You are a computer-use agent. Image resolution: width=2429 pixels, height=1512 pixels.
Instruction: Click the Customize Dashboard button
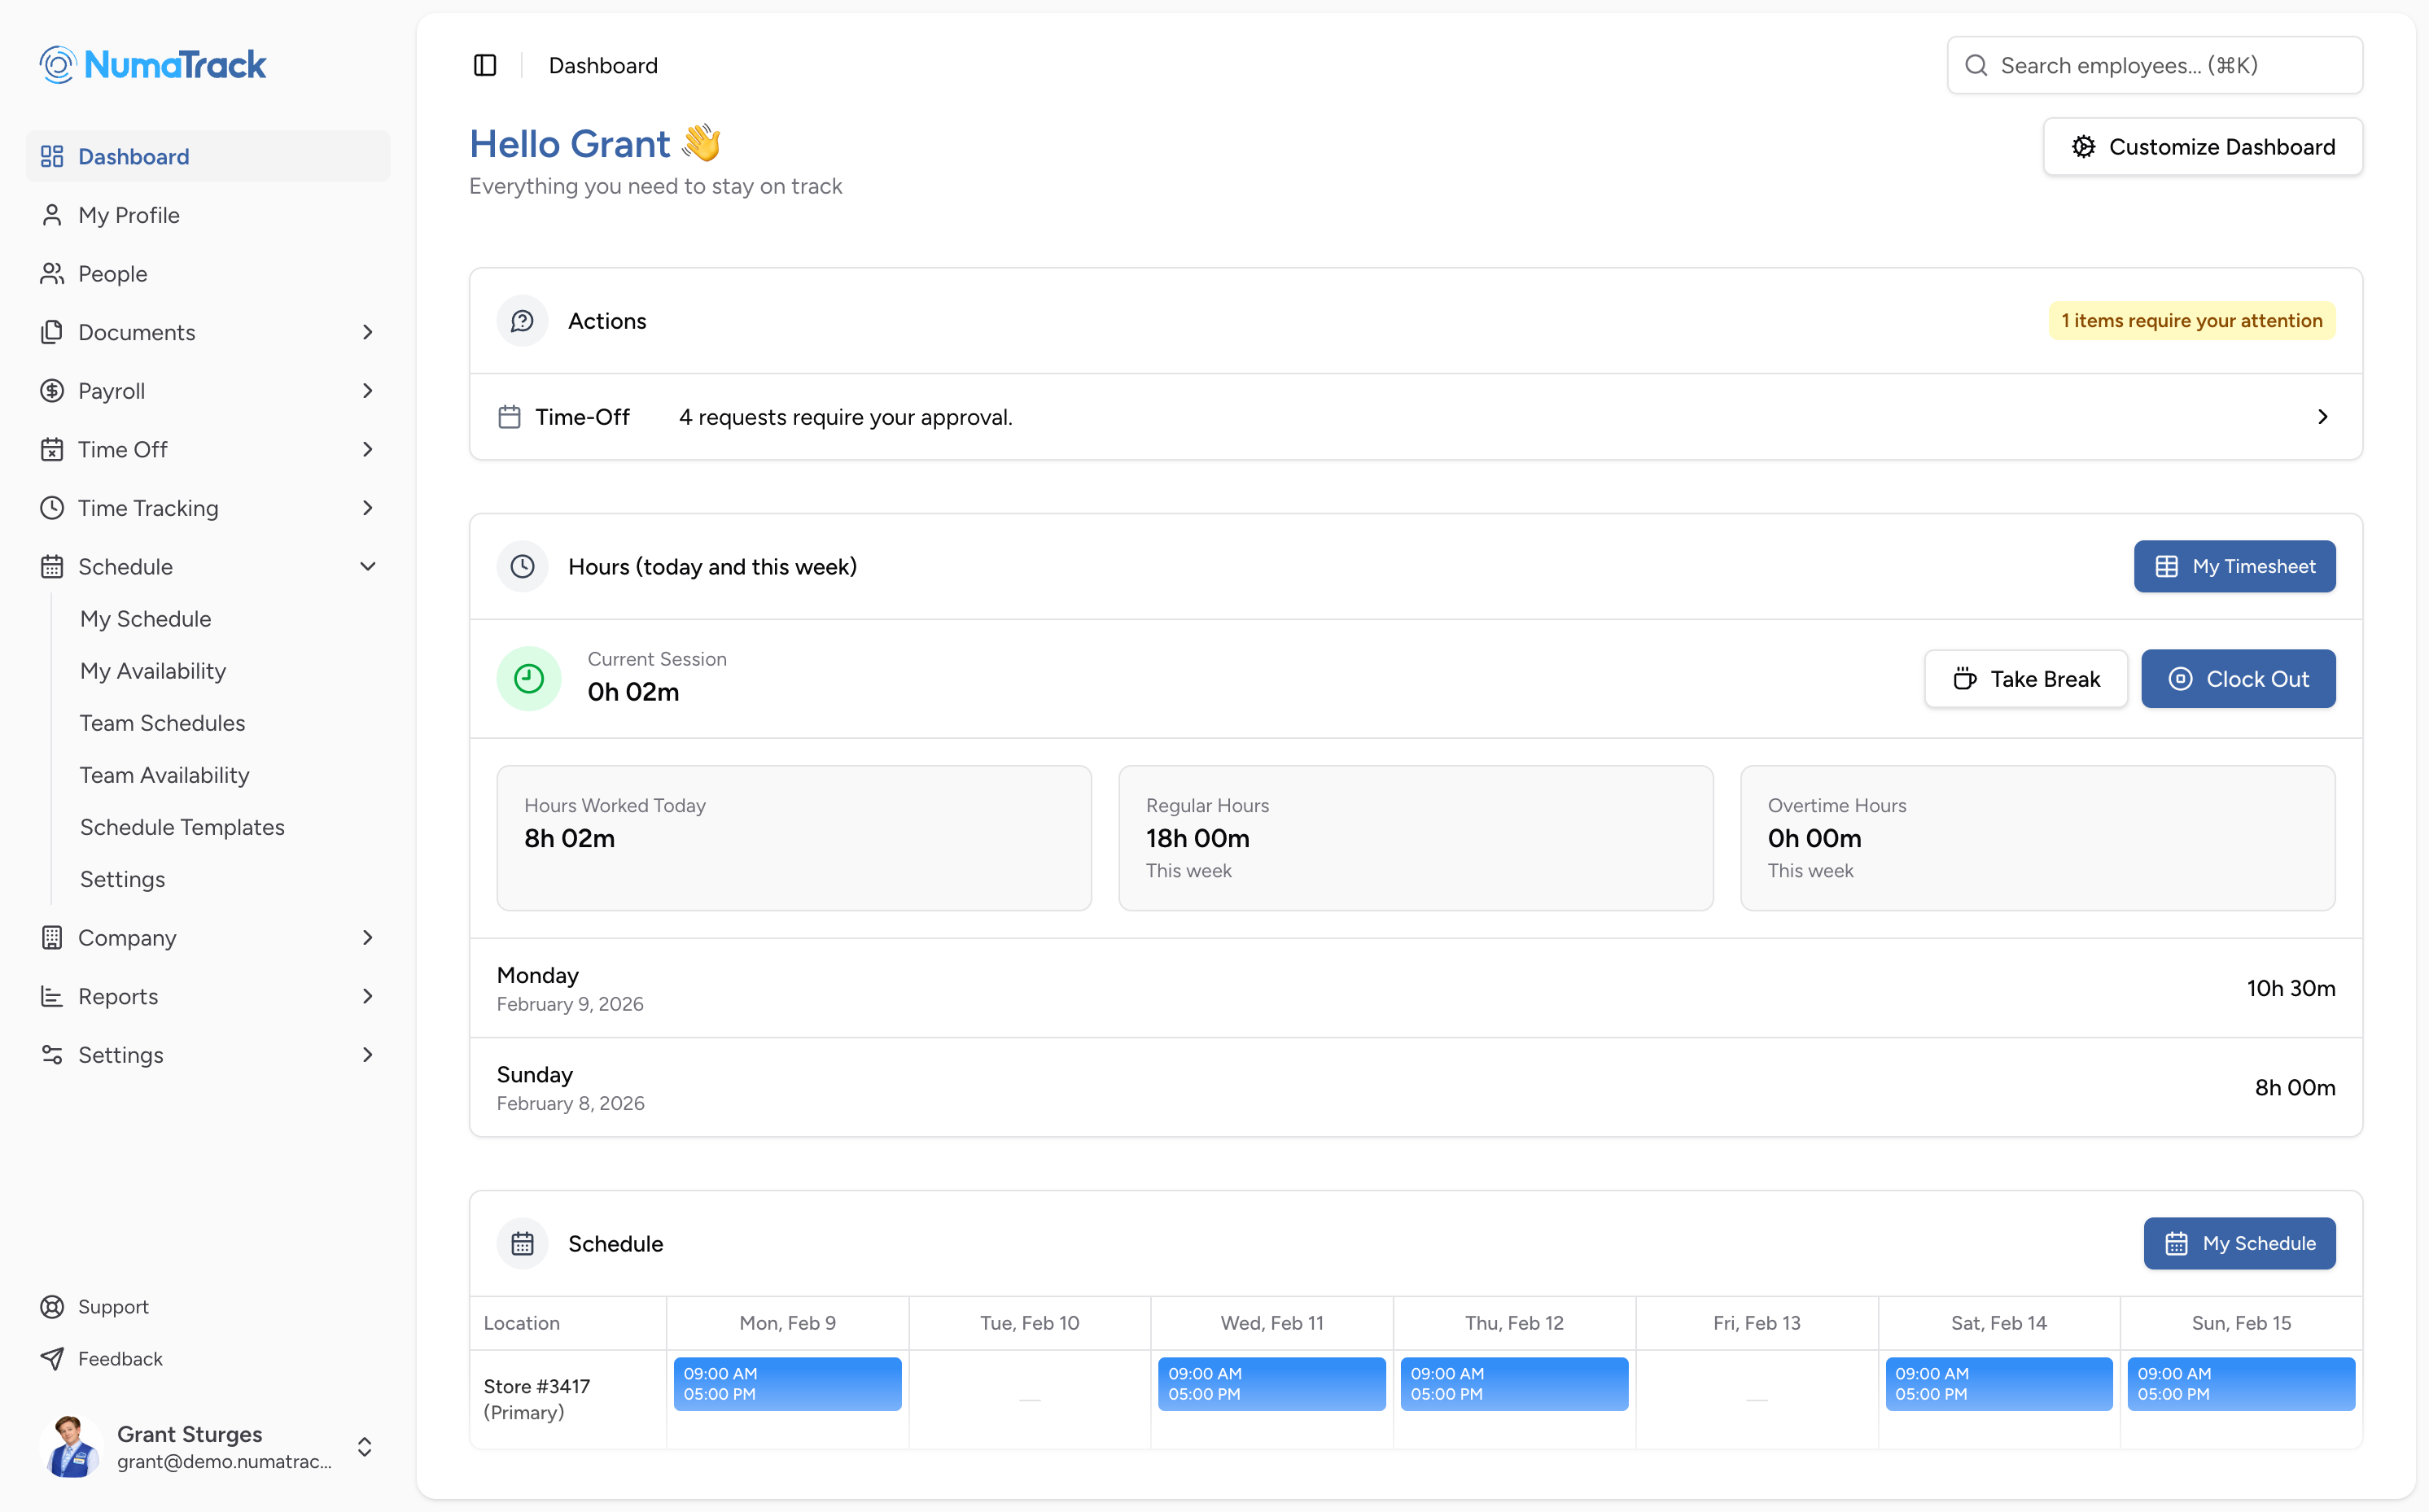click(2203, 146)
